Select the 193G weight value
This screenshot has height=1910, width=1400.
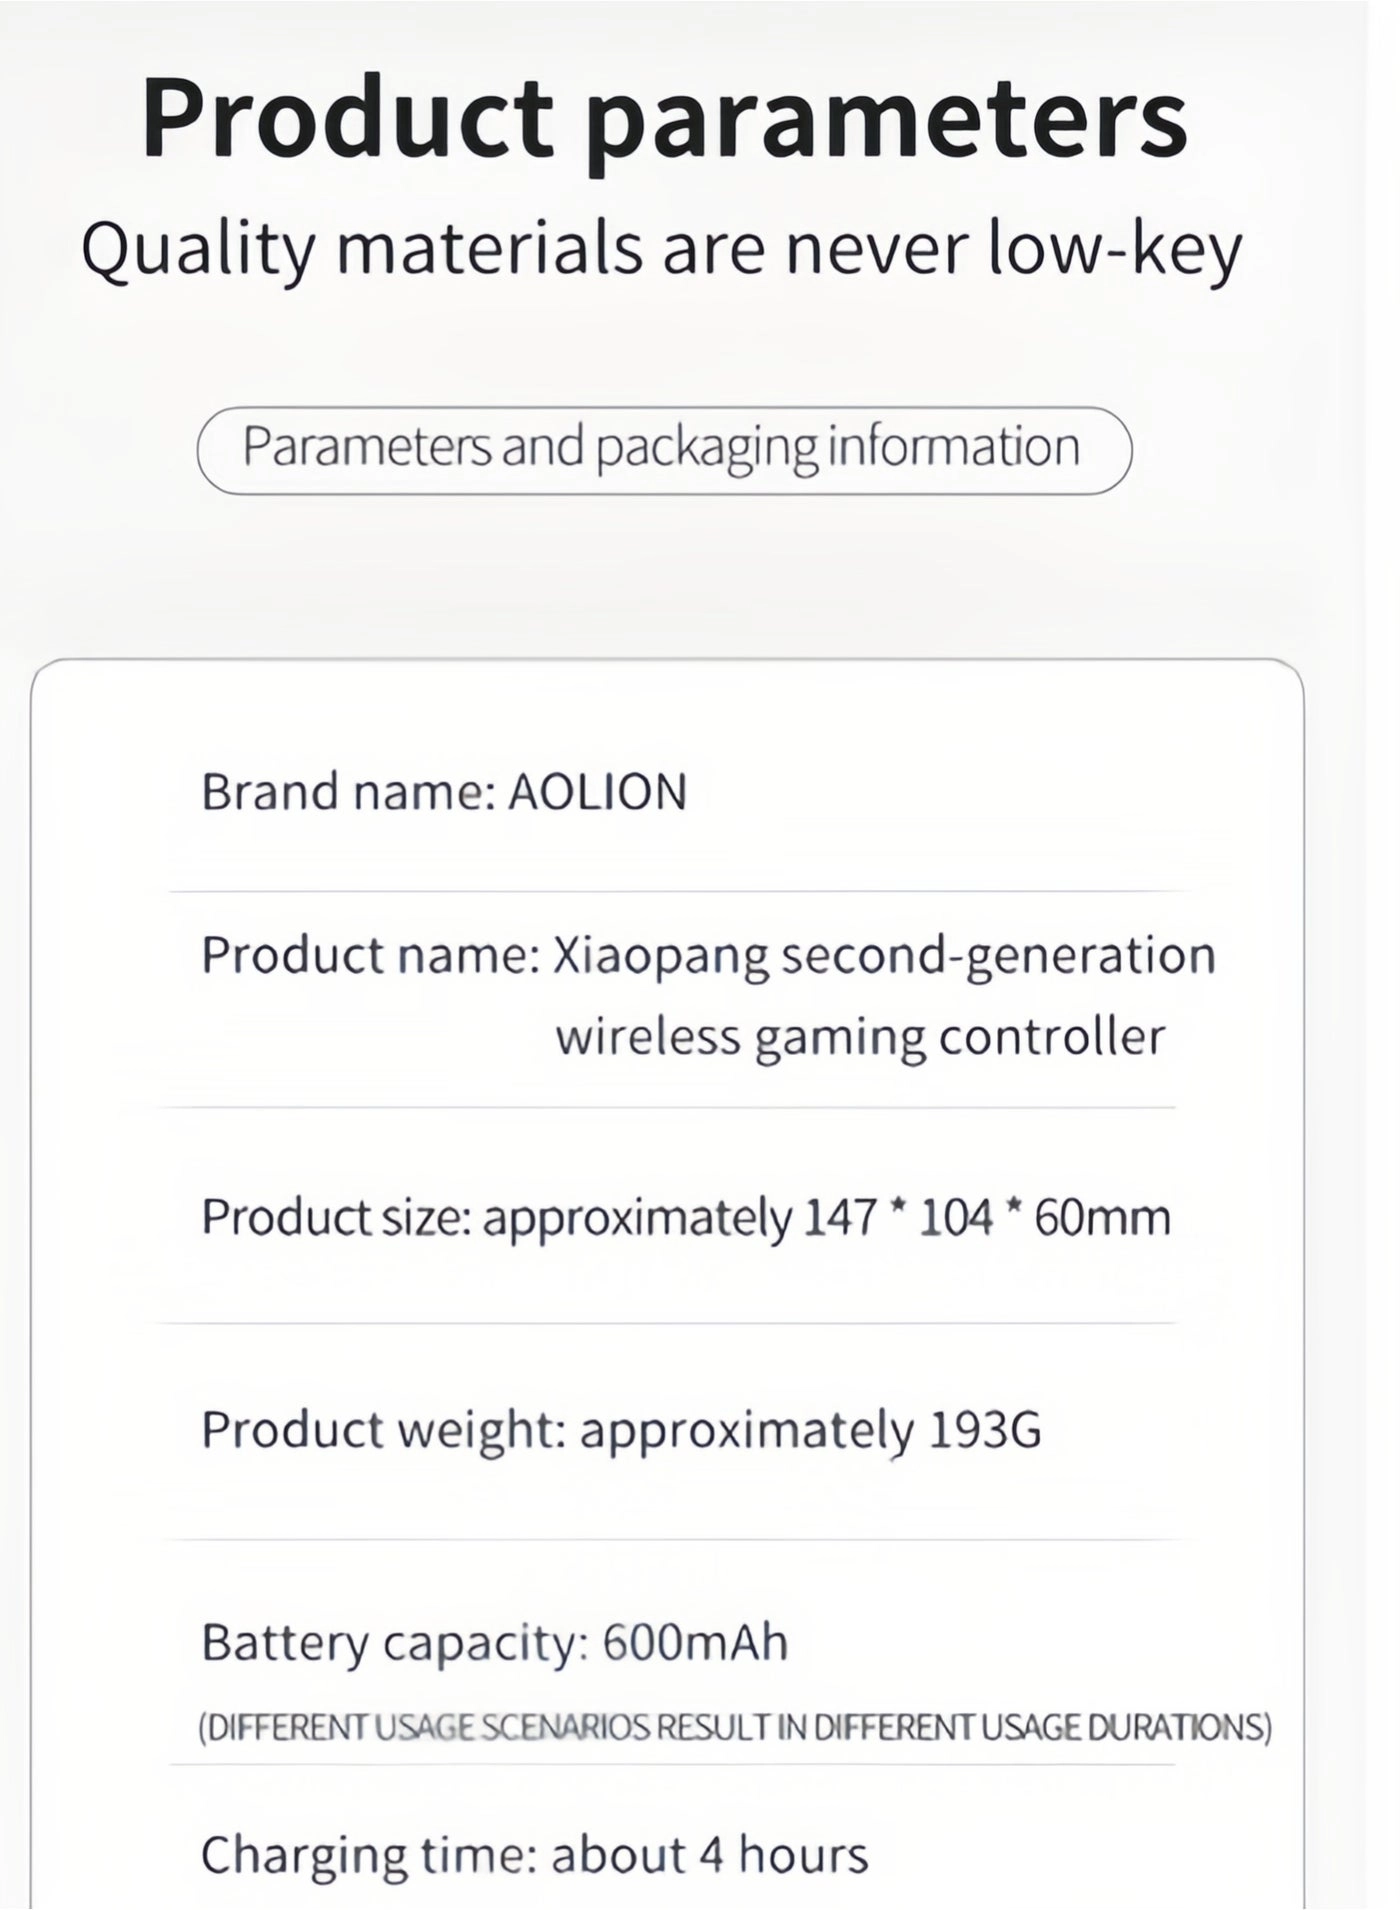[x=986, y=1429]
